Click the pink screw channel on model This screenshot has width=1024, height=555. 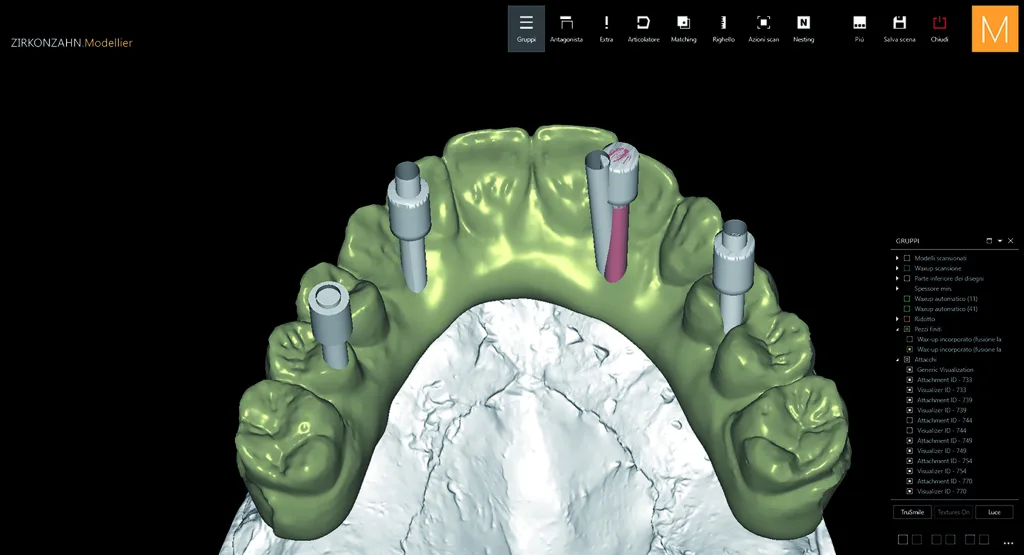[616, 242]
